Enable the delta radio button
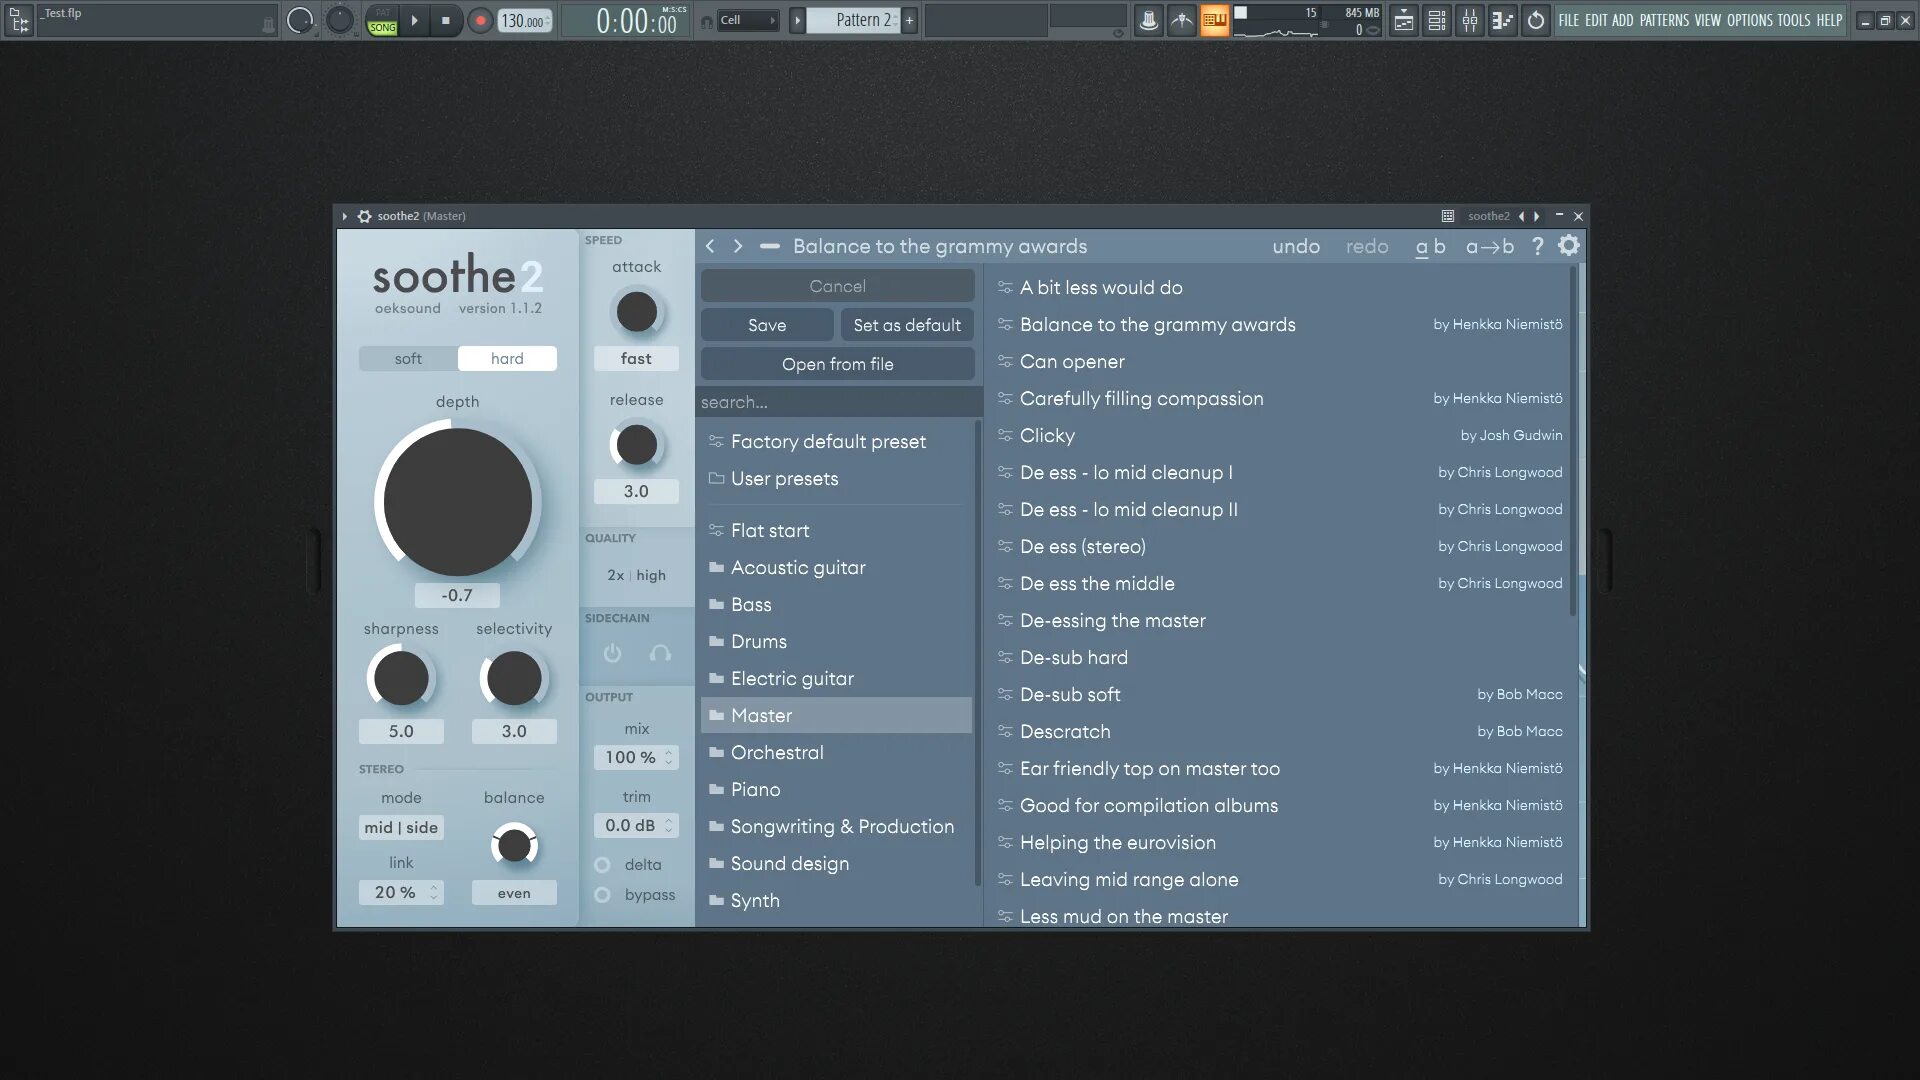 point(602,865)
